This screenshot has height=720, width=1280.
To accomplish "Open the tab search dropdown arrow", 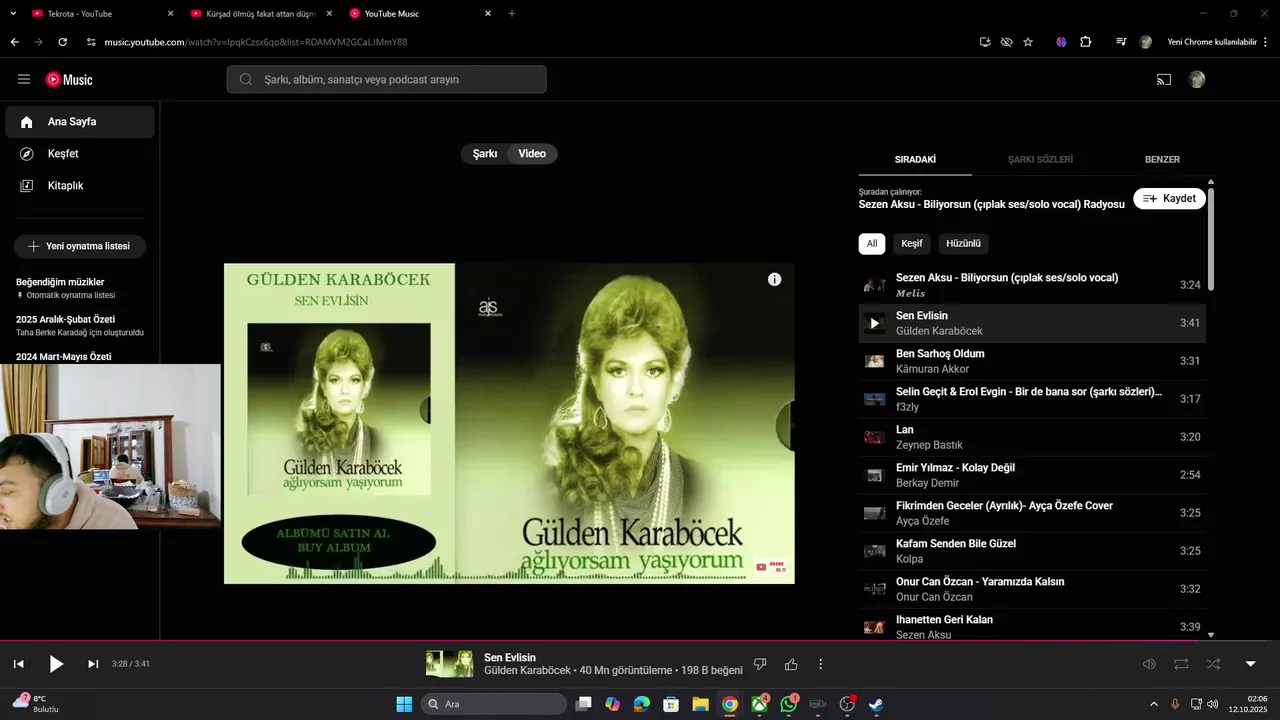I will pyautogui.click(x=12, y=14).
